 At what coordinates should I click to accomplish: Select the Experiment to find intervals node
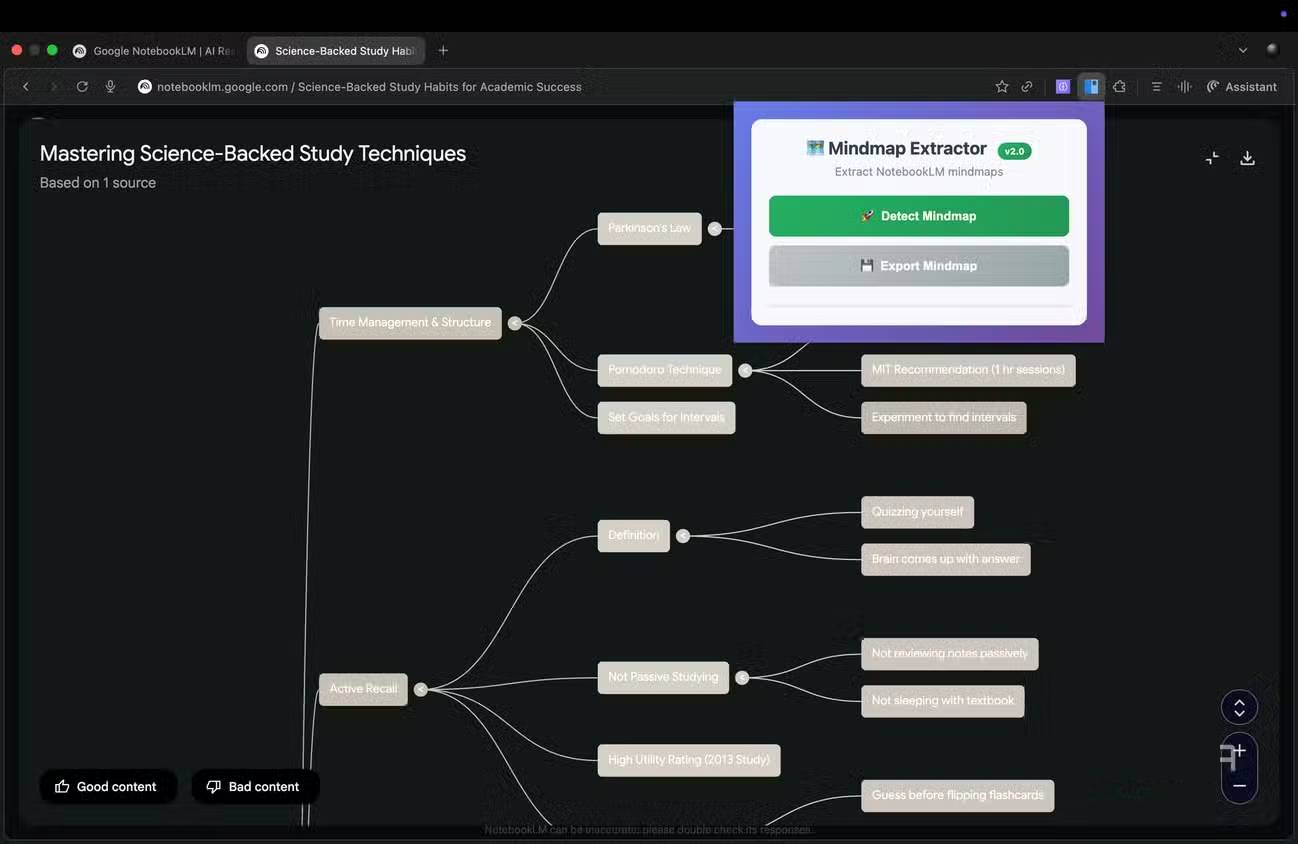point(943,418)
